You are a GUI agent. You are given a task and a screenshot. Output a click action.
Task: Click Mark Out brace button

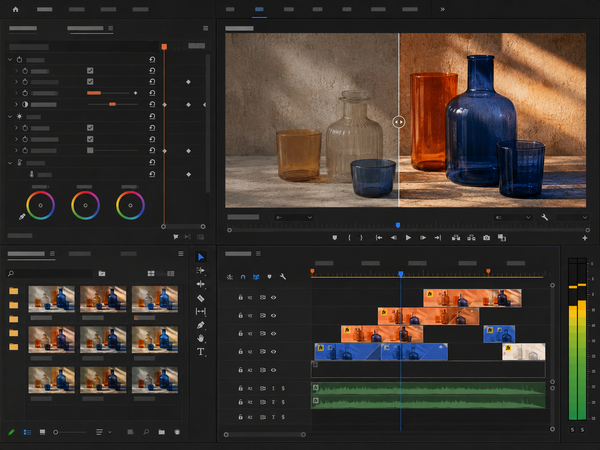(361, 238)
